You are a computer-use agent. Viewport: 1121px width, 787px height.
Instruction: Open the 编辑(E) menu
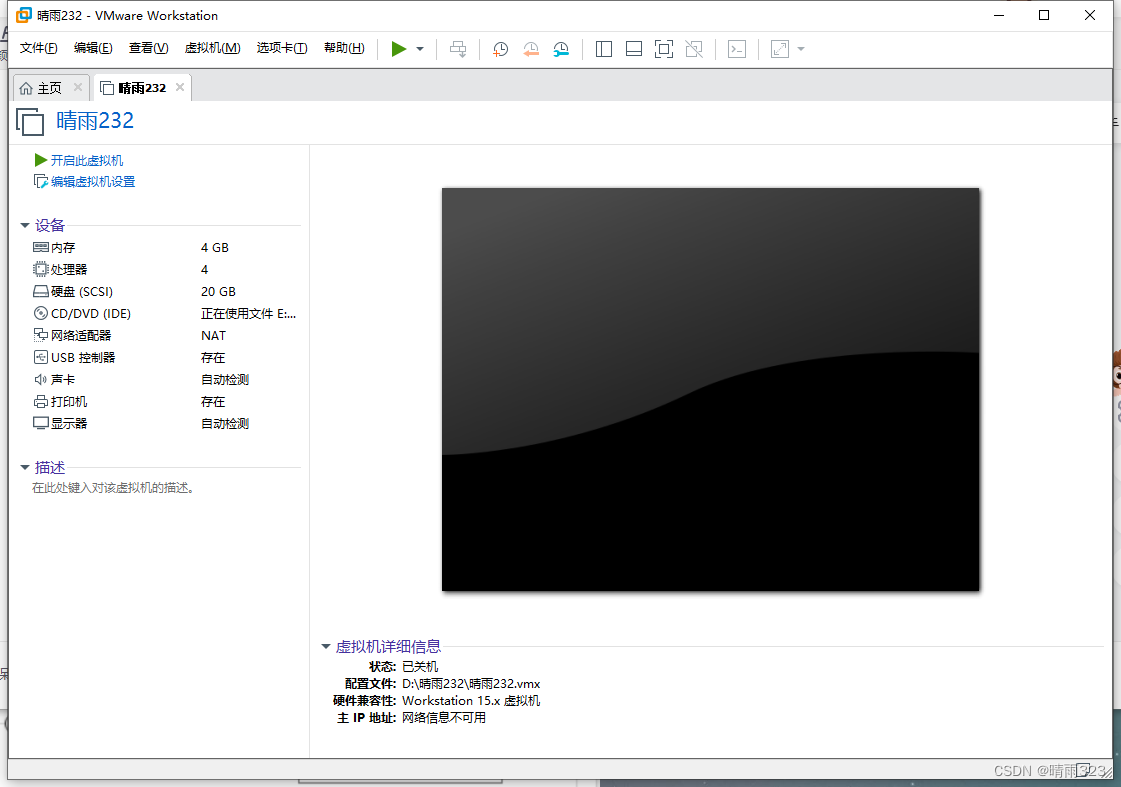coord(93,48)
